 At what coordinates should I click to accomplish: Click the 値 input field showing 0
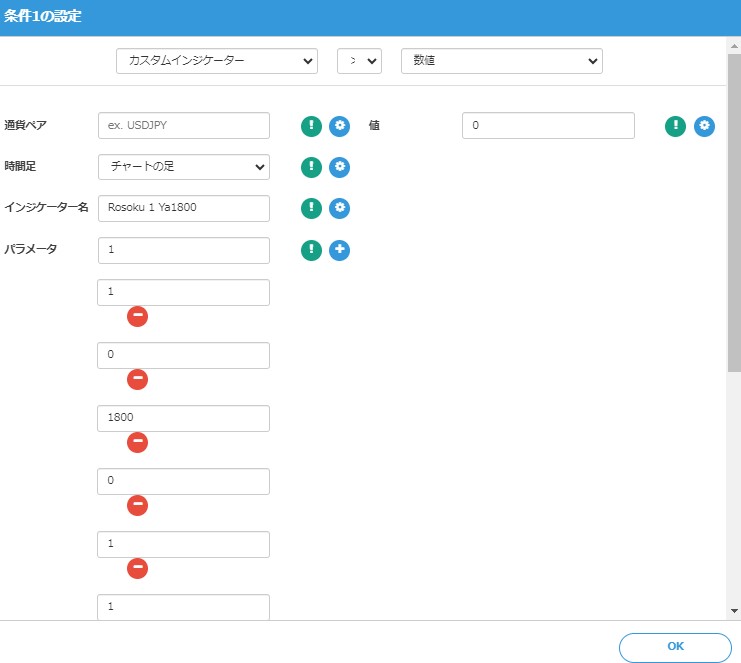click(548, 126)
